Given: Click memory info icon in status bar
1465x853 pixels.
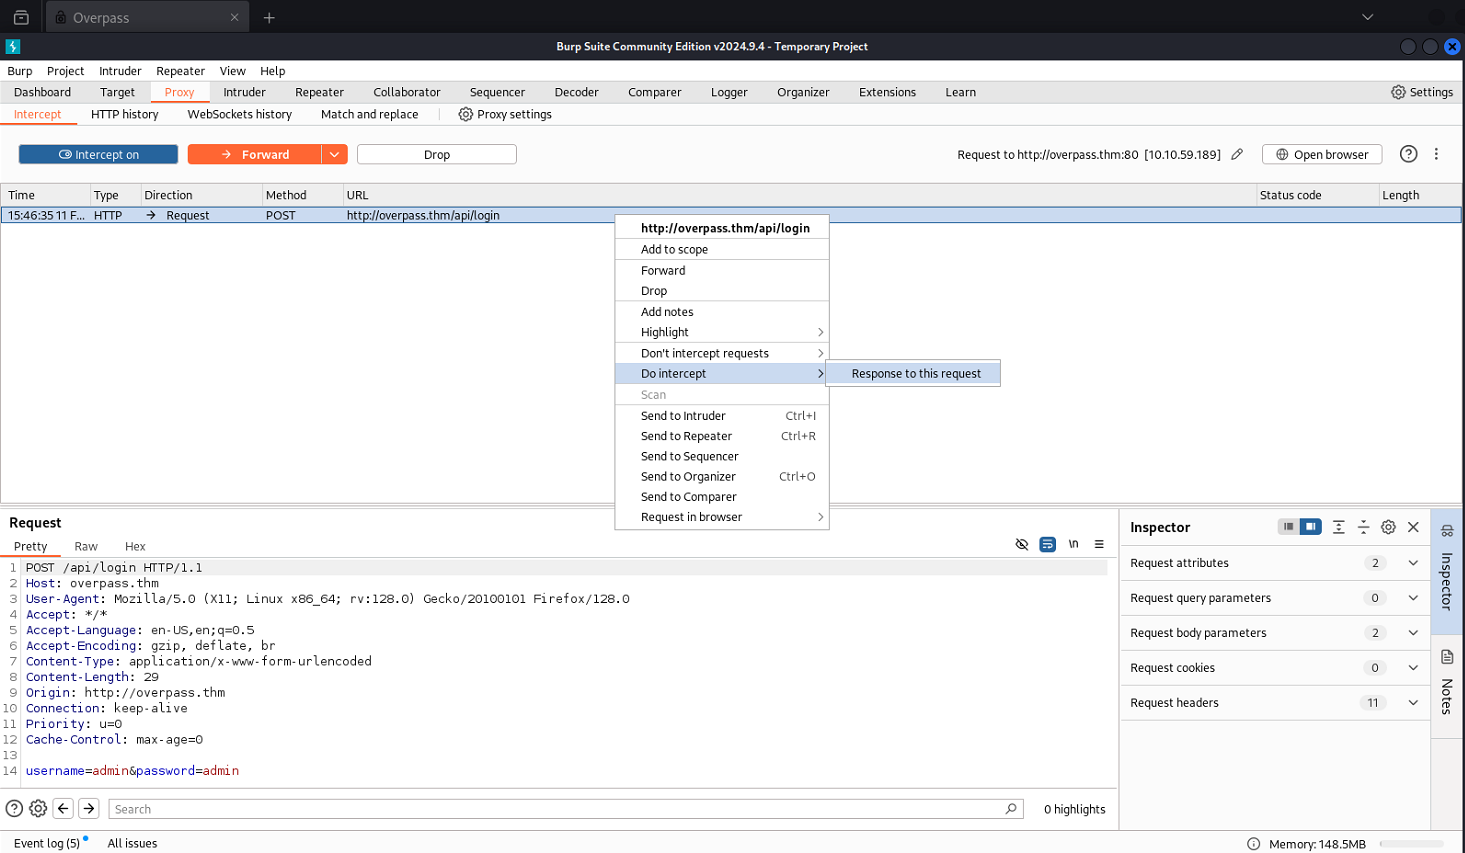Looking at the screenshot, I should pos(1253,844).
